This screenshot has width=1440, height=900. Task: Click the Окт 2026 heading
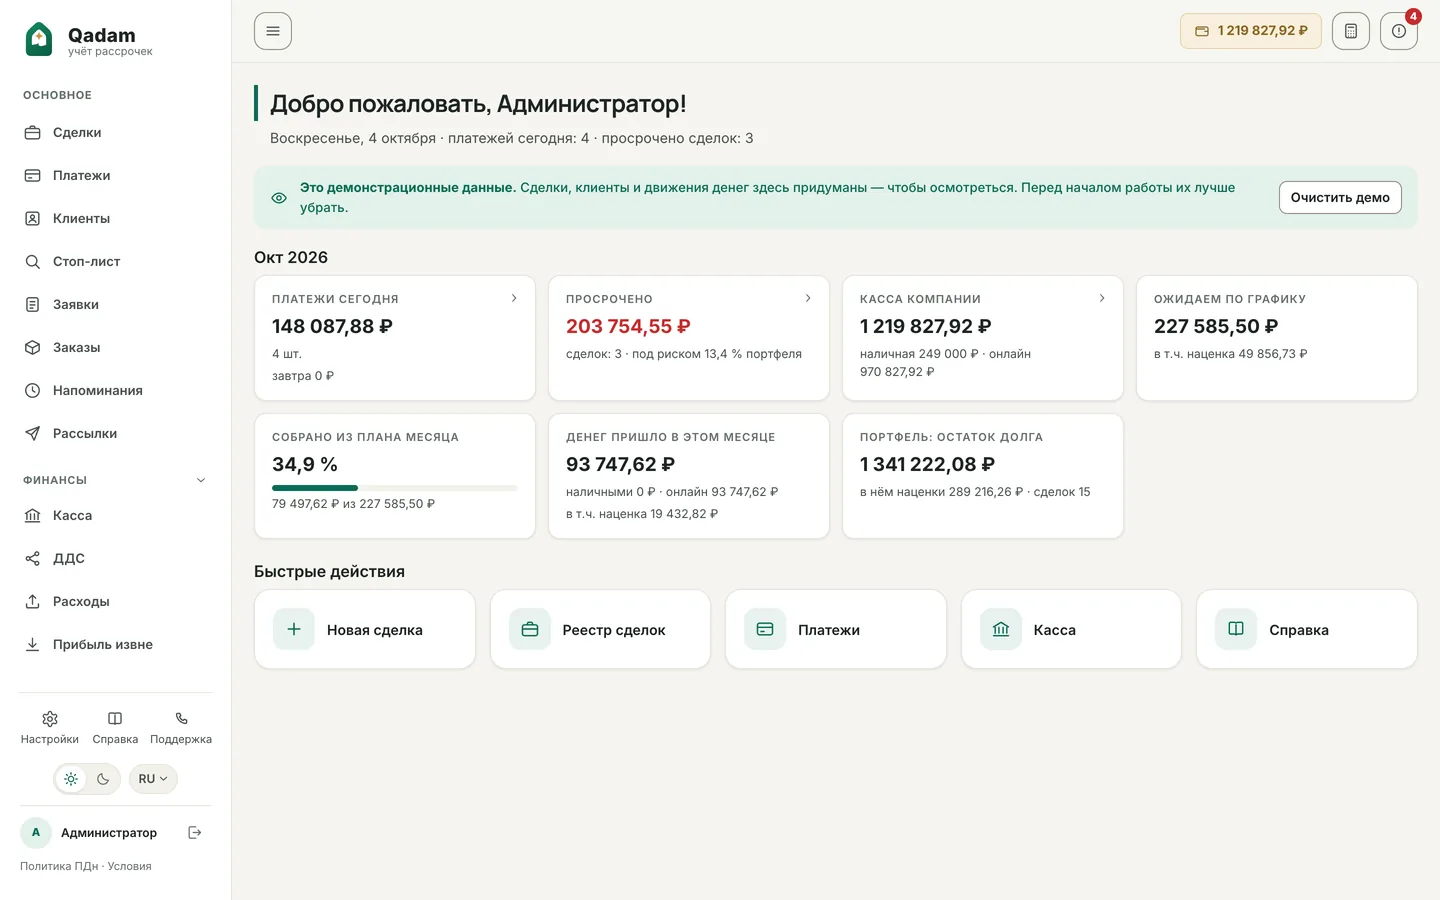(291, 258)
